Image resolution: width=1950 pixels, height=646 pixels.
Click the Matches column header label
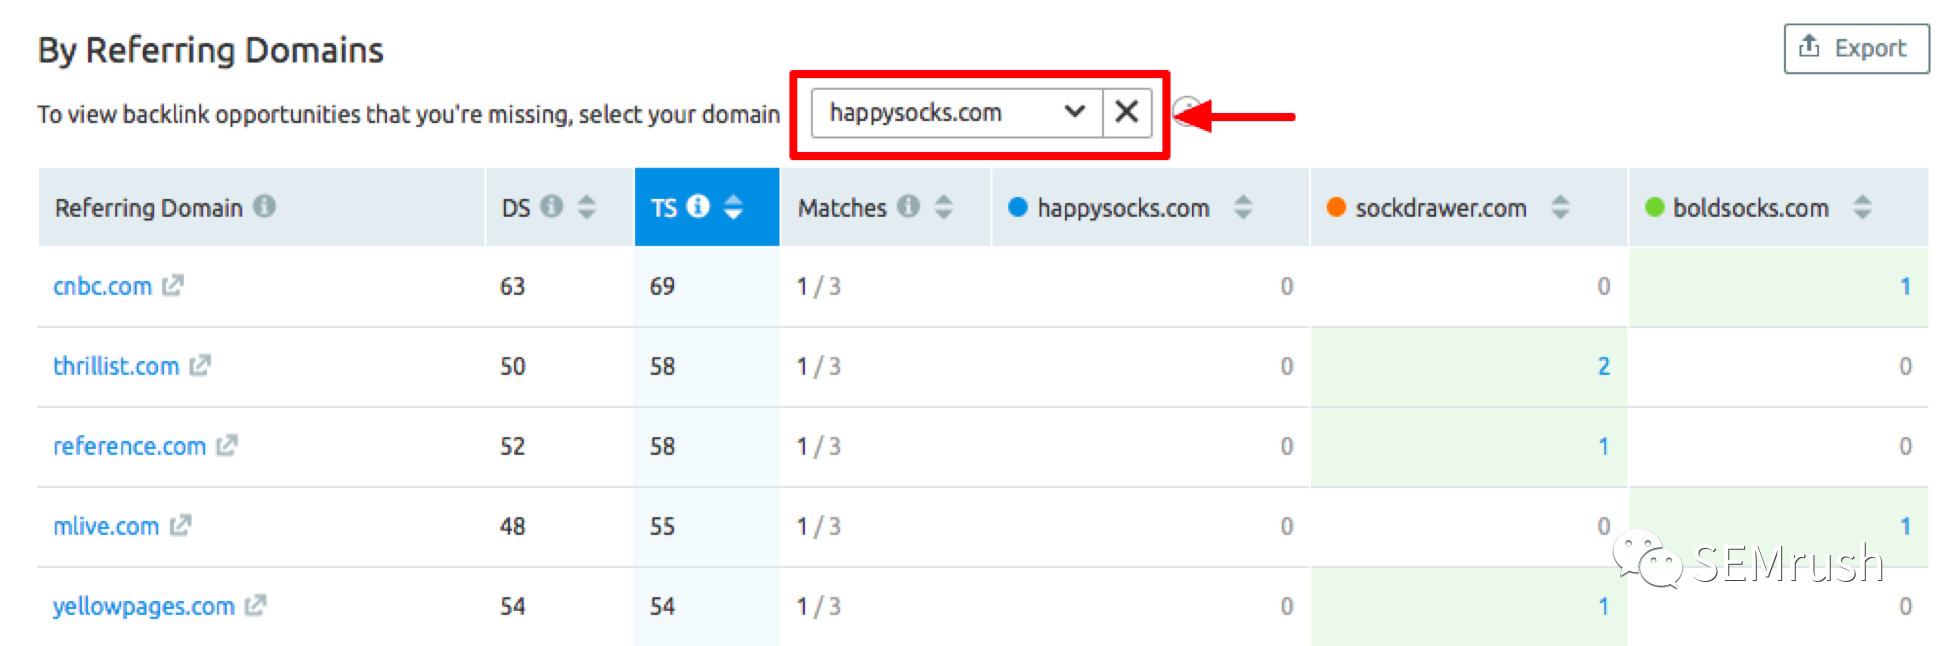tap(842, 208)
